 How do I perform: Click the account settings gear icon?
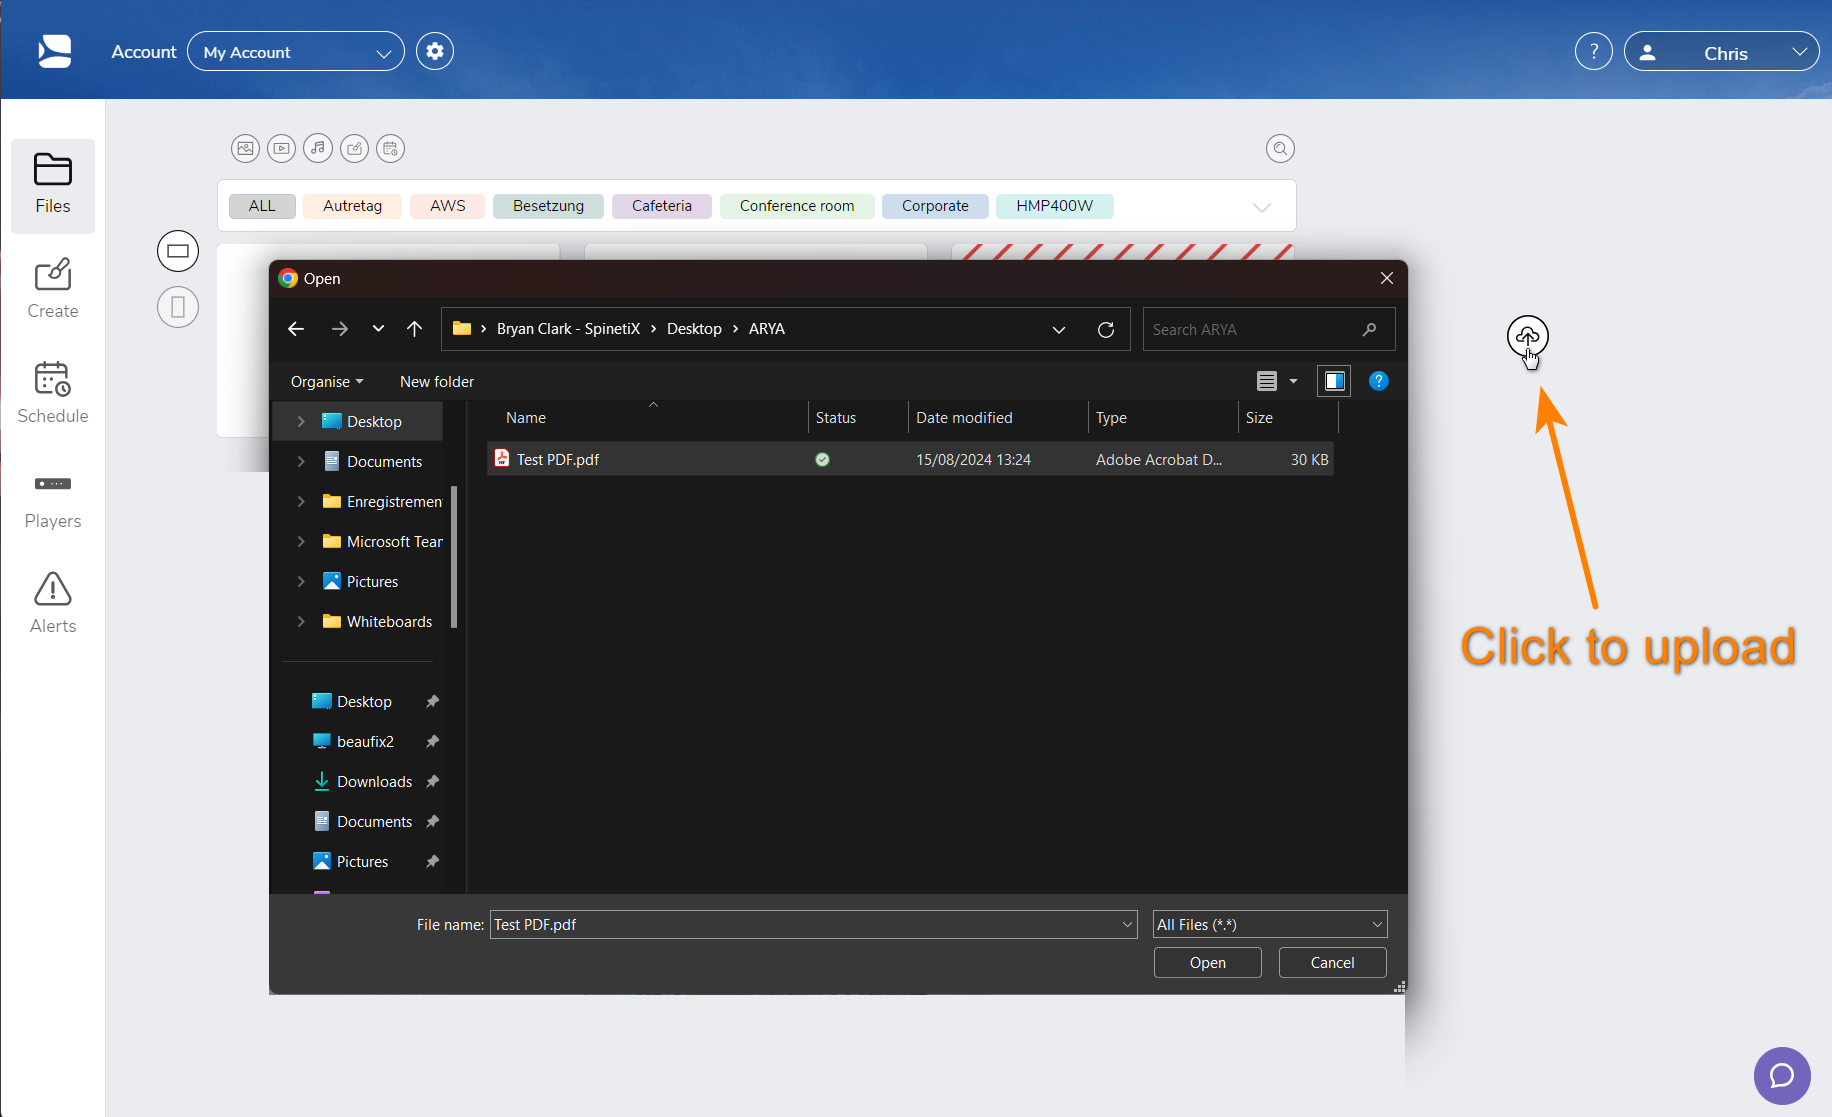click(435, 51)
